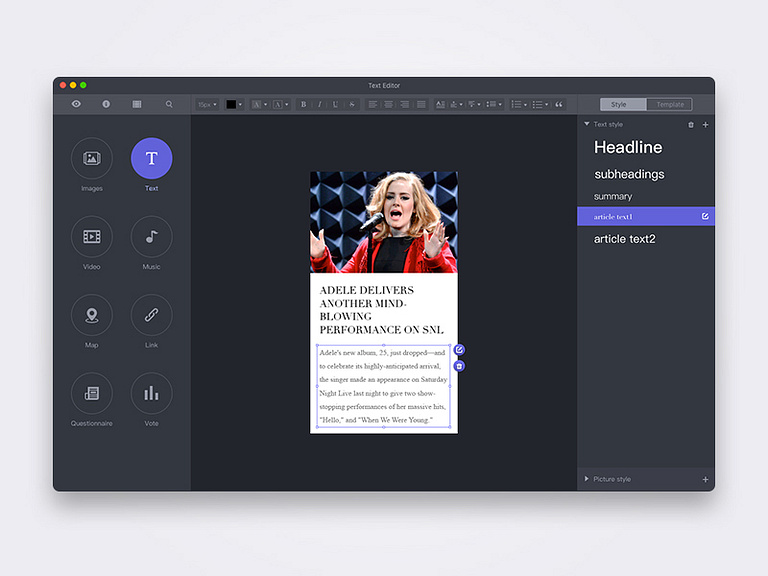Viewport: 768px width, 576px height.
Task: Switch to the Style tab
Action: (x=623, y=104)
